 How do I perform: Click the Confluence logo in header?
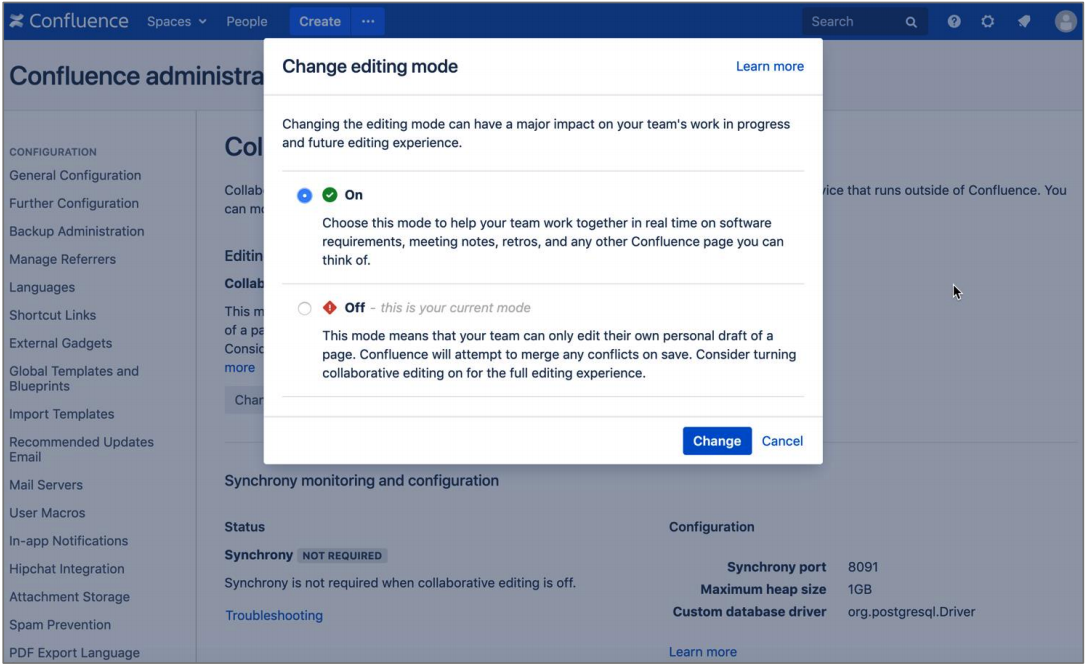pyautogui.click(x=69, y=21)
